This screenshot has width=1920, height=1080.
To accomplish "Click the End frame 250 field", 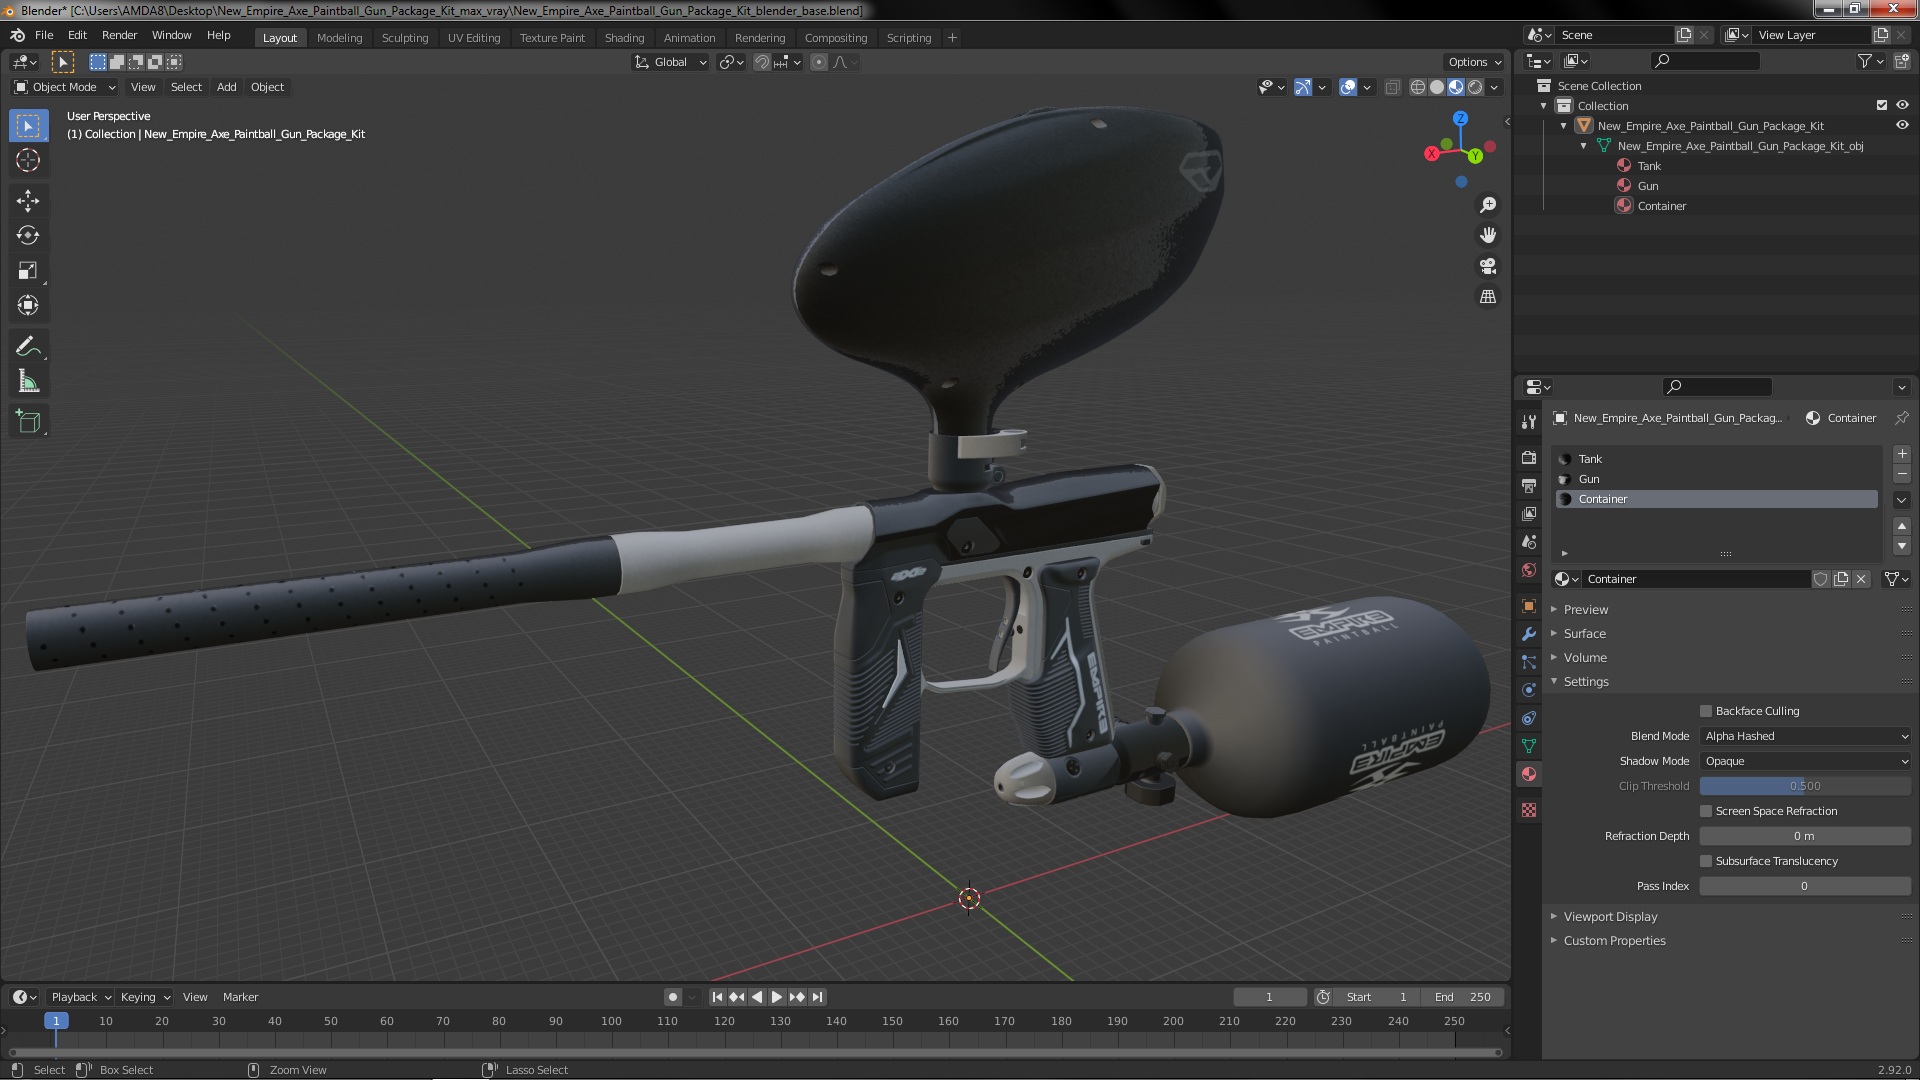I will (1464, 997).
